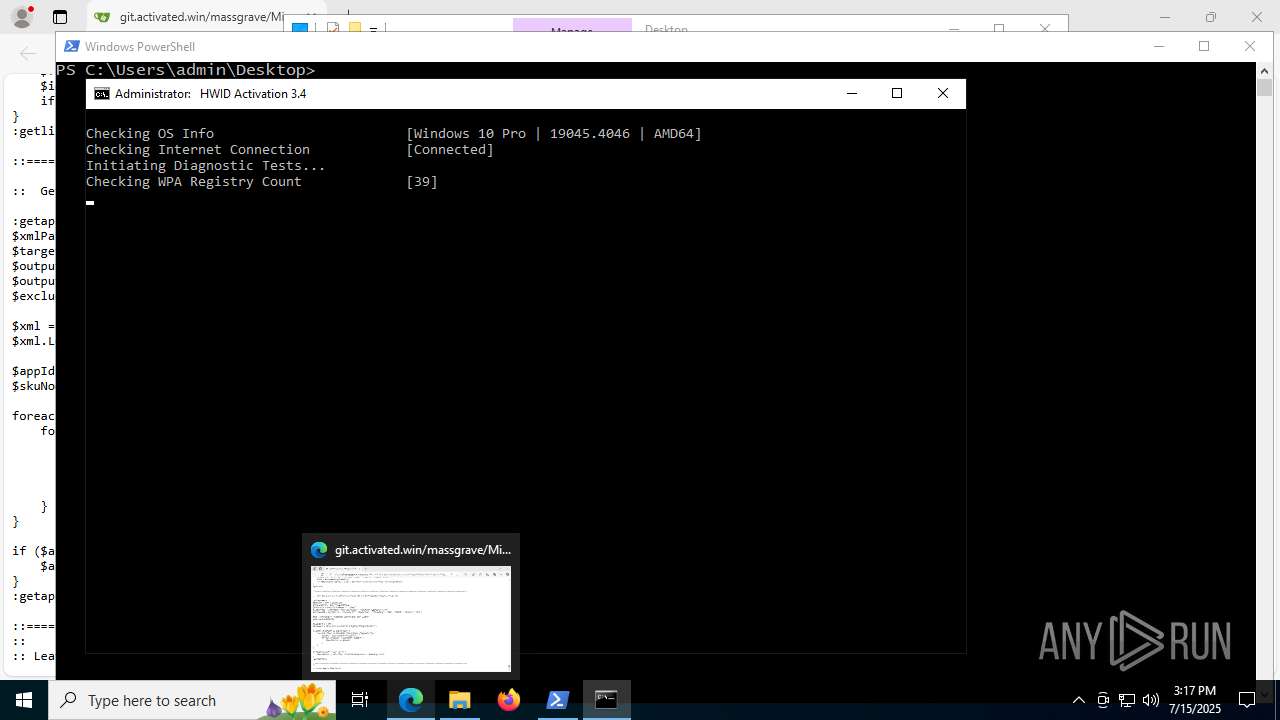Click the Edge back arrow
Viewport: 1280px width, 720px height.
pyautogui.click(x=27, y=53)
